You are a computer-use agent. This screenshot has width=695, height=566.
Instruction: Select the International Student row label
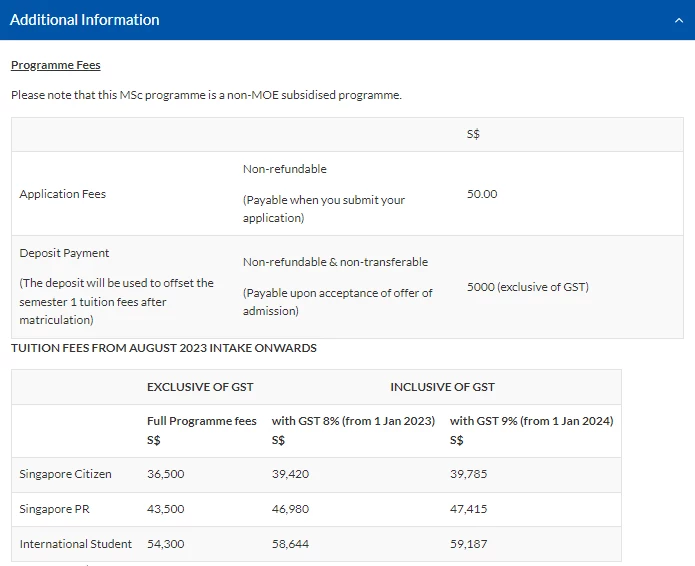[x=76, y=544]
